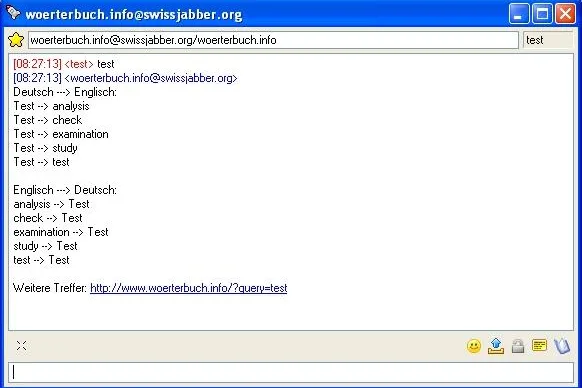582x388 pixels.
Task: Click the yellow star contact icon
Action: pos(16,40)
